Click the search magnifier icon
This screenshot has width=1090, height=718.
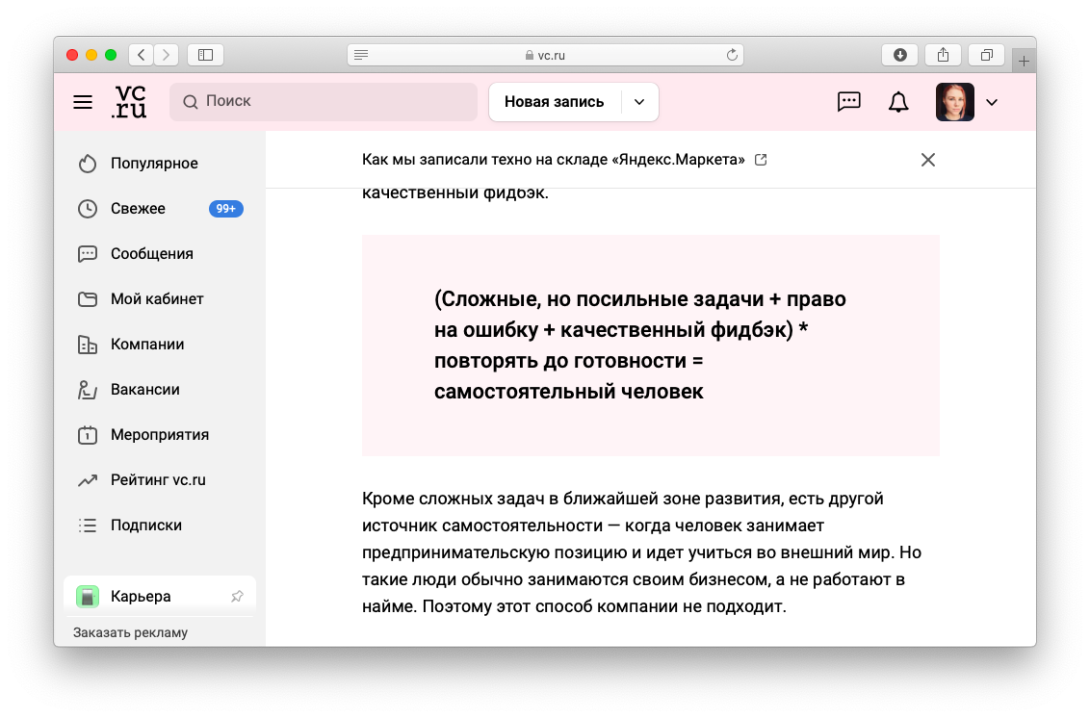(x=190, y=102)
